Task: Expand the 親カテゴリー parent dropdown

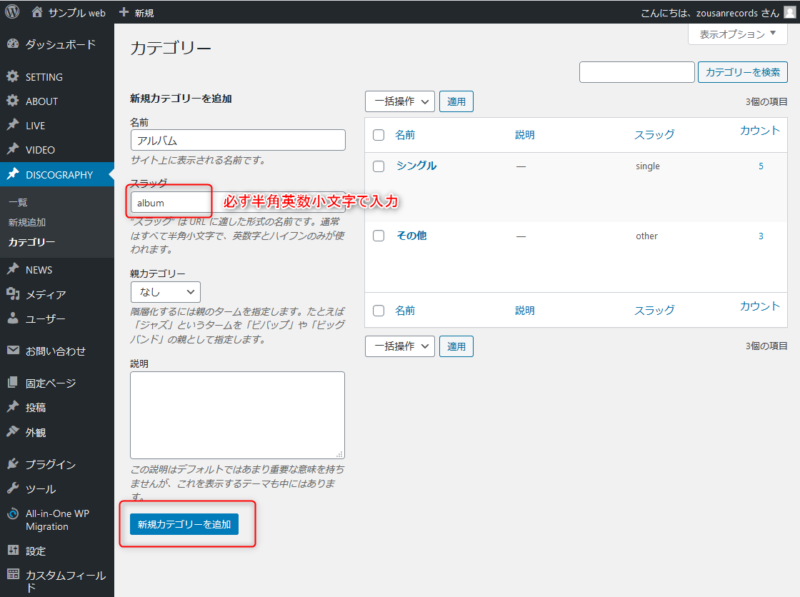Action: 165,292
